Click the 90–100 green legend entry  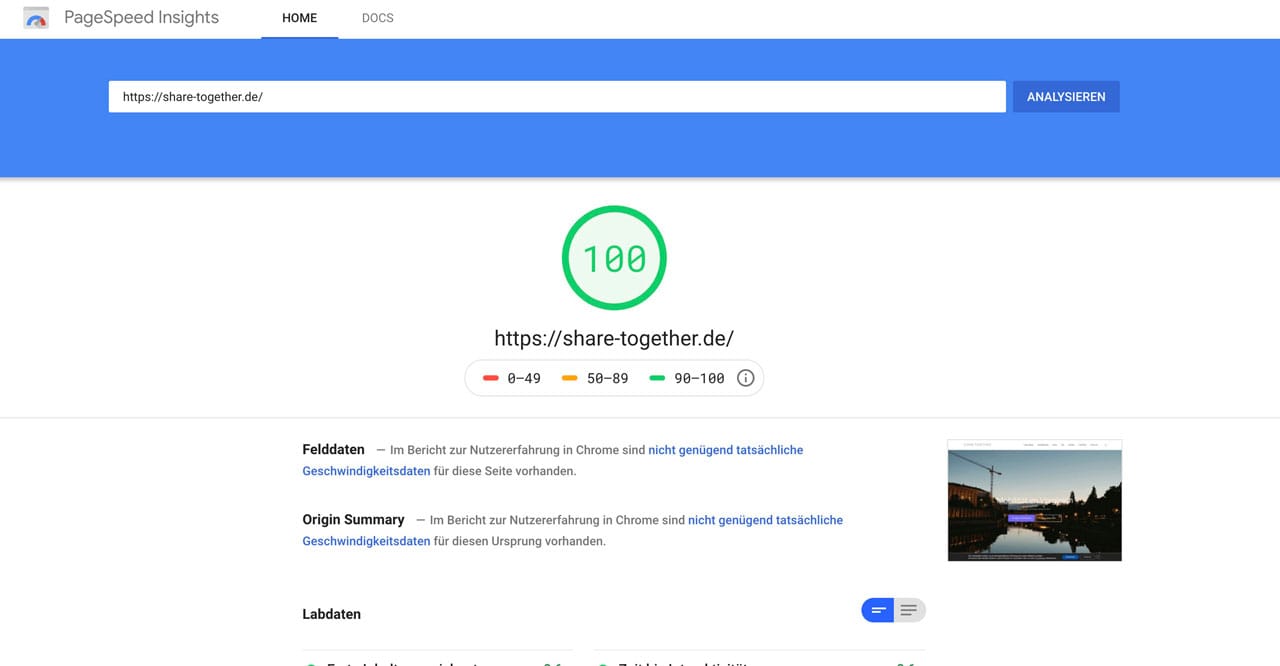click(687, 378)
